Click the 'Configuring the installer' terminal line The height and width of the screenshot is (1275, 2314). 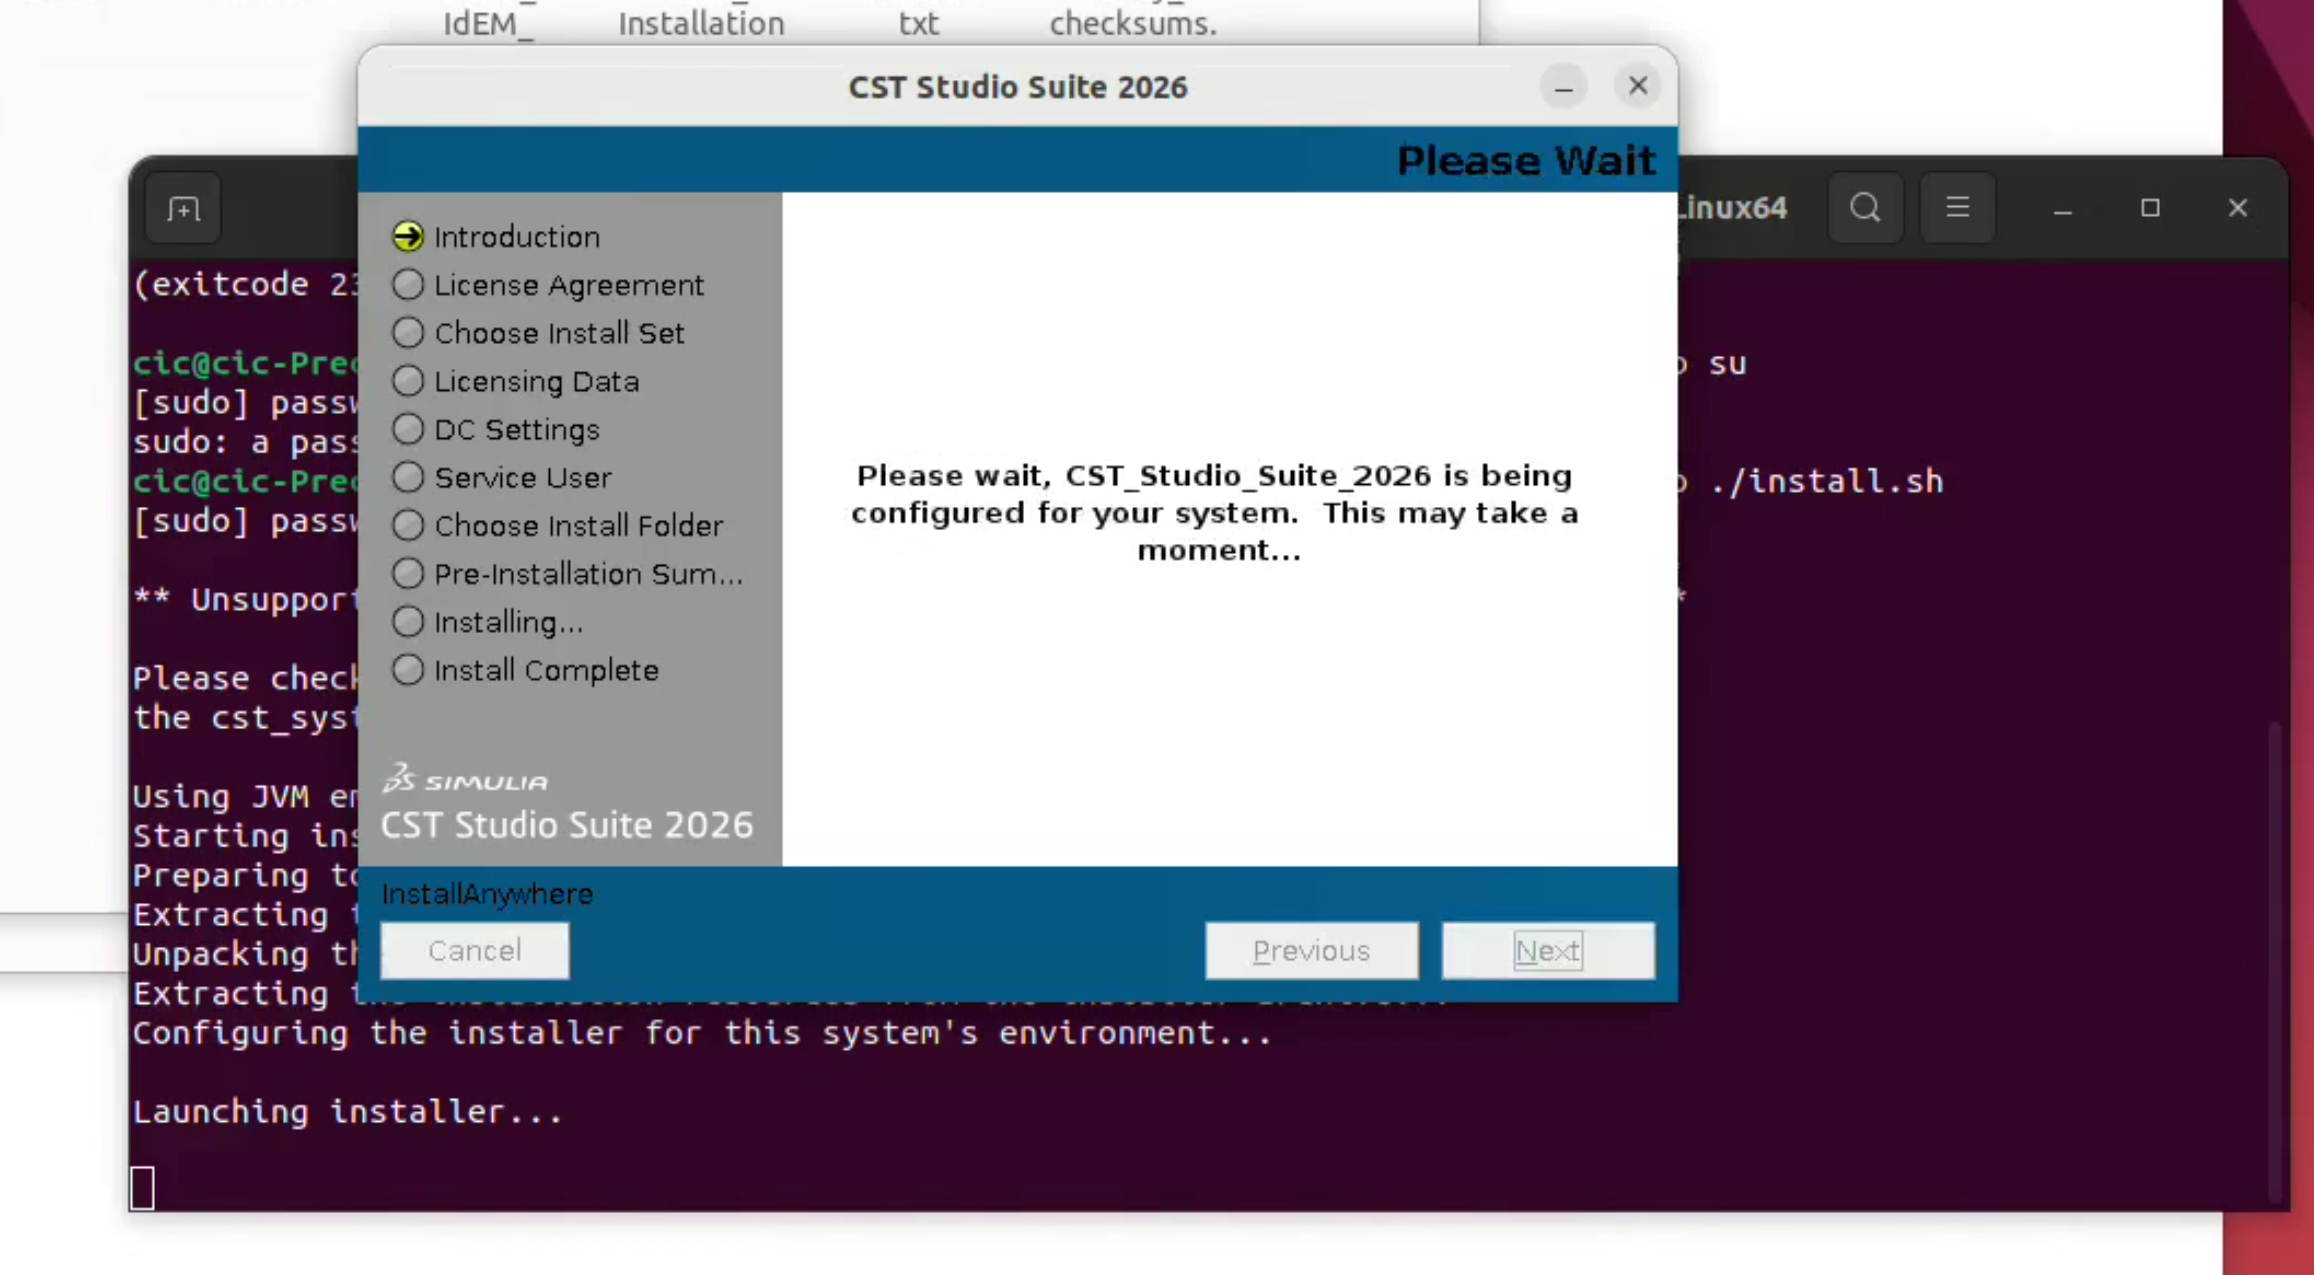(702, 1033)
